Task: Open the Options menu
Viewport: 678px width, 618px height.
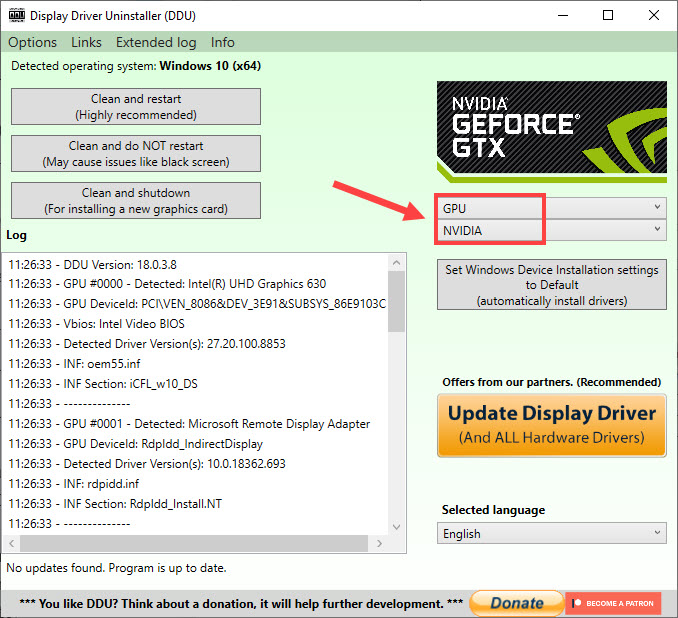Action: [32, 42]
